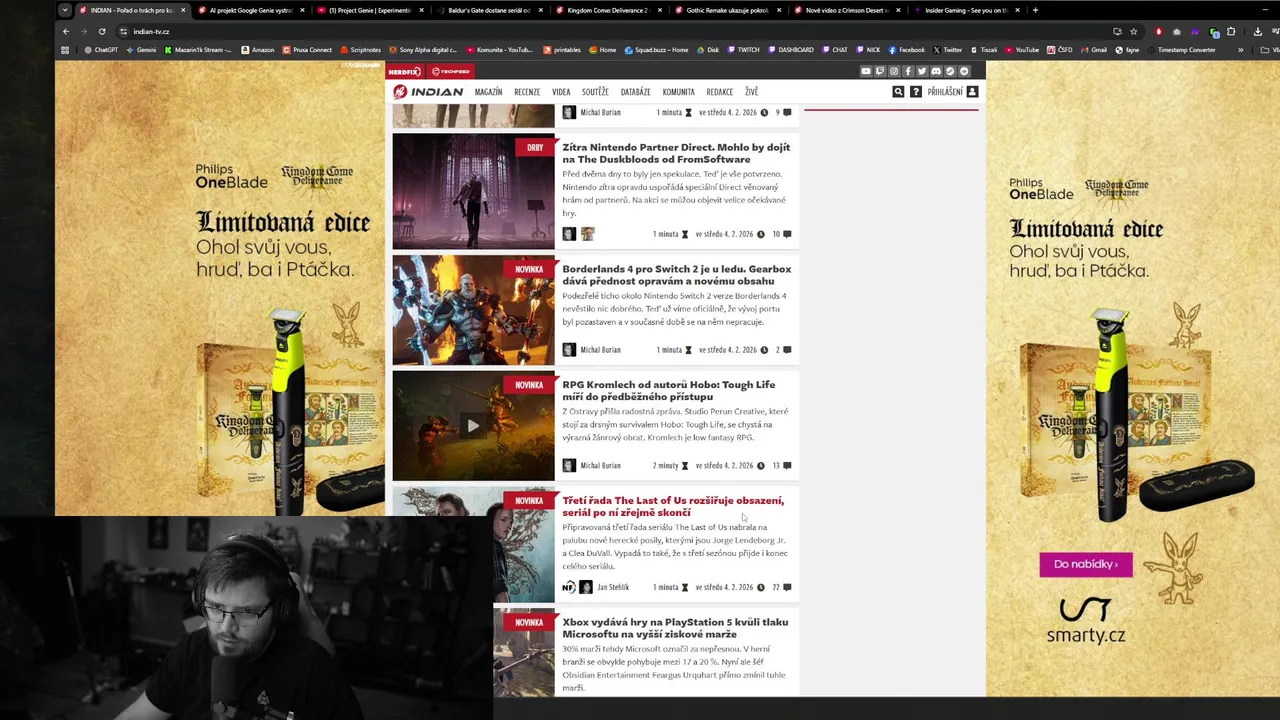
Task: Open the DATABÁZE menu
Action: click(x=635, y=92)
